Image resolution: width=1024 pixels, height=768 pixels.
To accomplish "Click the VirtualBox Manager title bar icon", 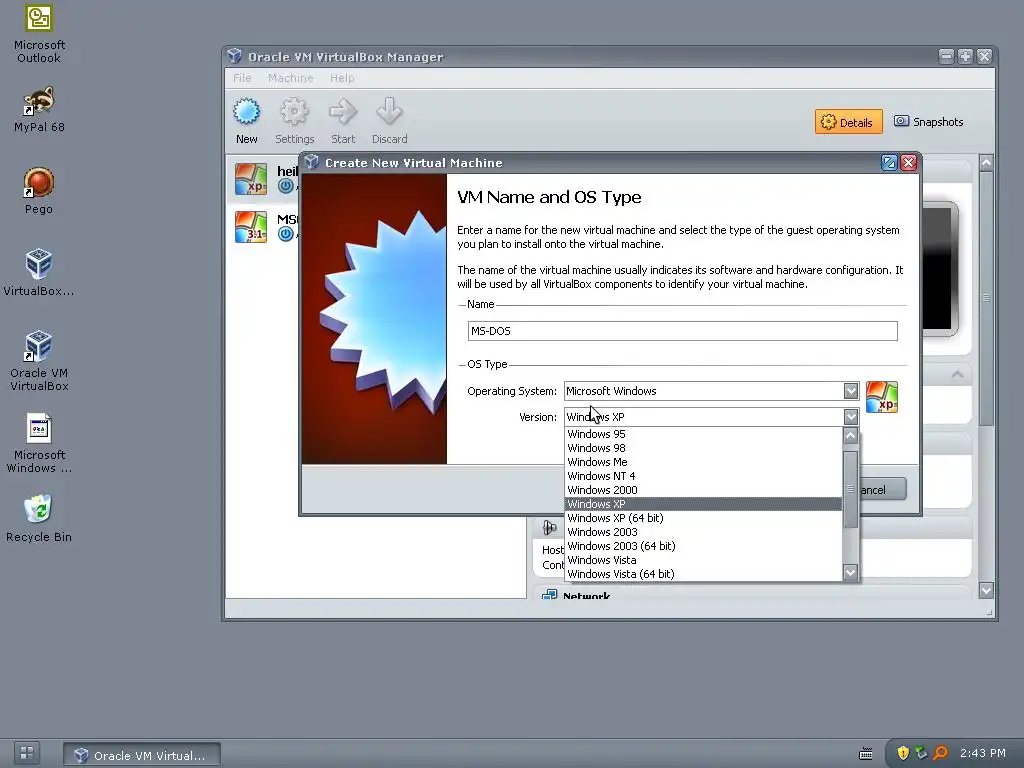I will click(x=235, y=56).
